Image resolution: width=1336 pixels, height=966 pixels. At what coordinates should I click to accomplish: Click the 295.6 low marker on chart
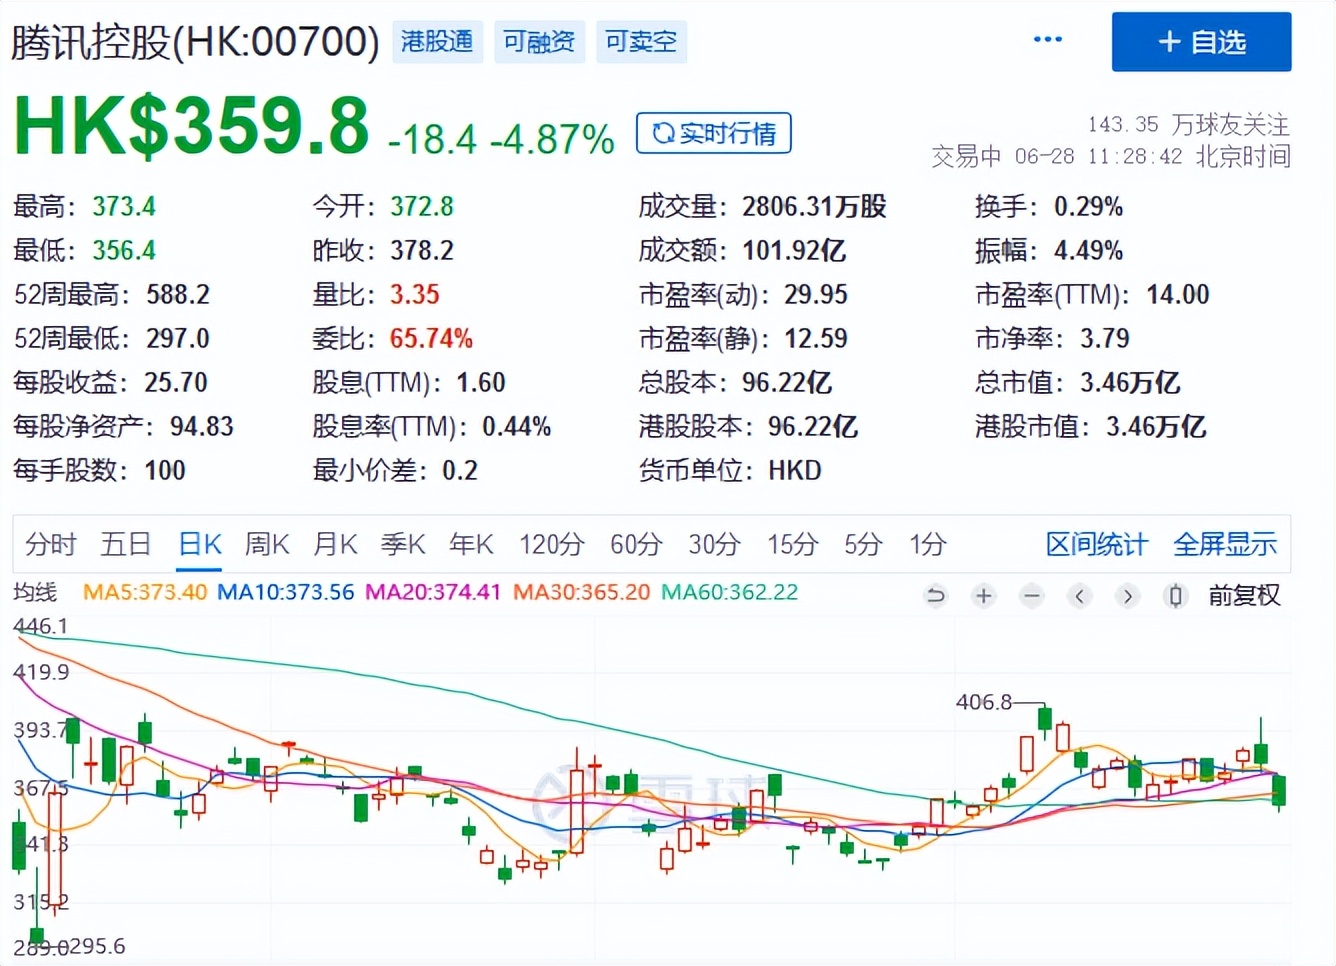(97, 946)
